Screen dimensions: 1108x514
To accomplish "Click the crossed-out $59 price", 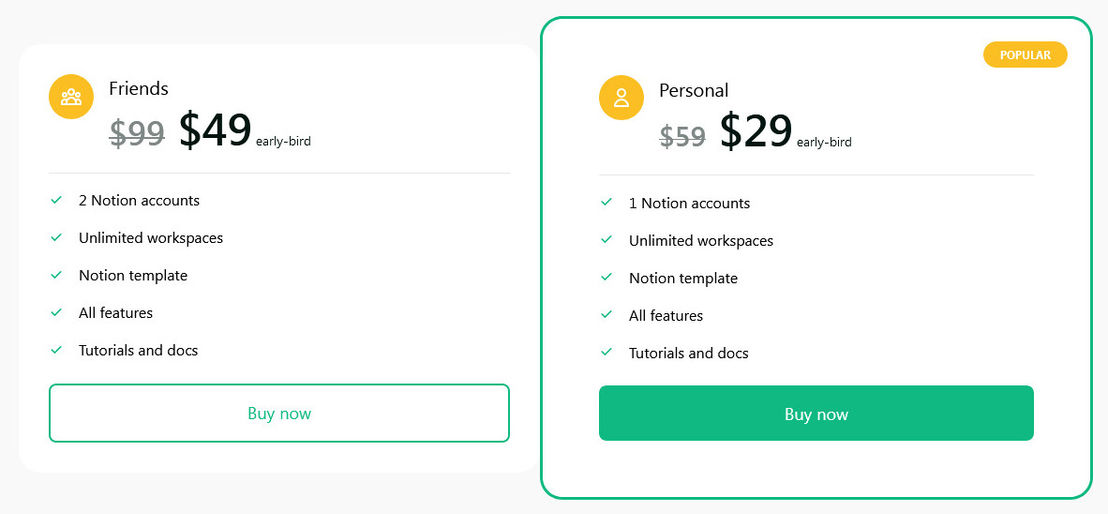I will [683, 136].
